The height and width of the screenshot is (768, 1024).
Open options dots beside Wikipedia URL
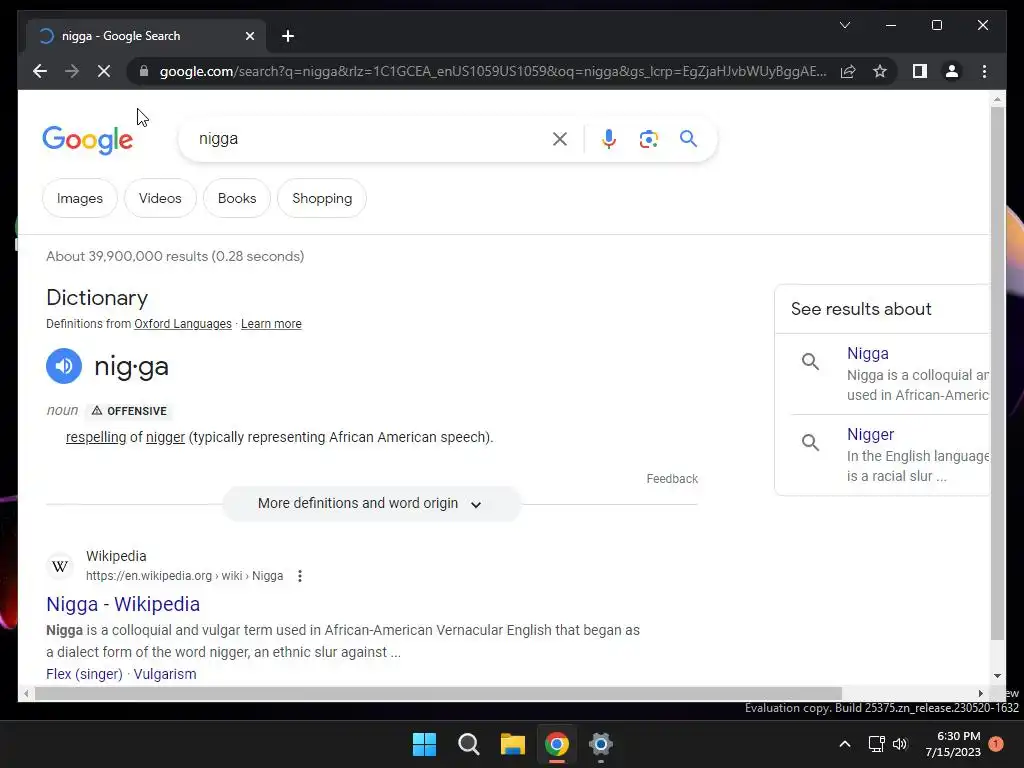tap(300, 576)
